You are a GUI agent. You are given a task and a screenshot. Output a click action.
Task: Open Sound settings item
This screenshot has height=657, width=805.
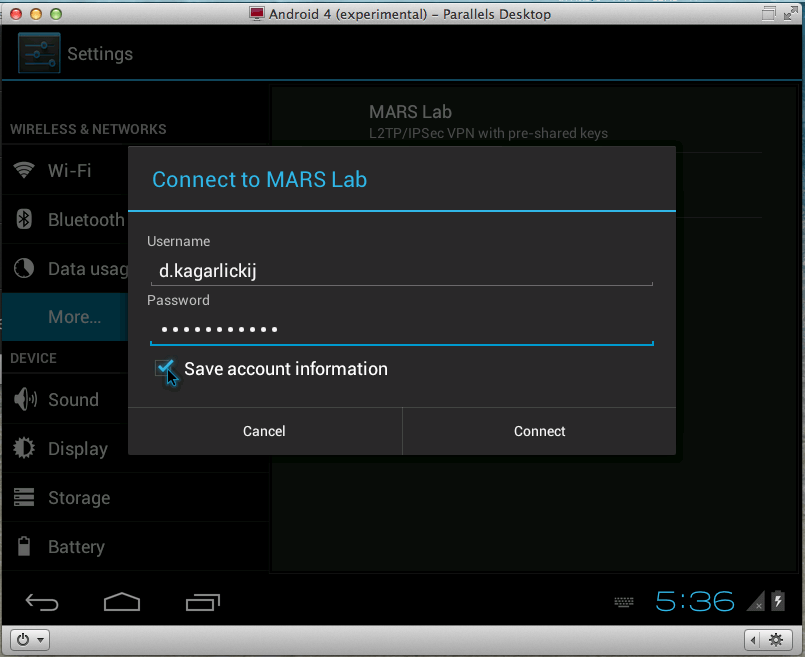(65, 399)
